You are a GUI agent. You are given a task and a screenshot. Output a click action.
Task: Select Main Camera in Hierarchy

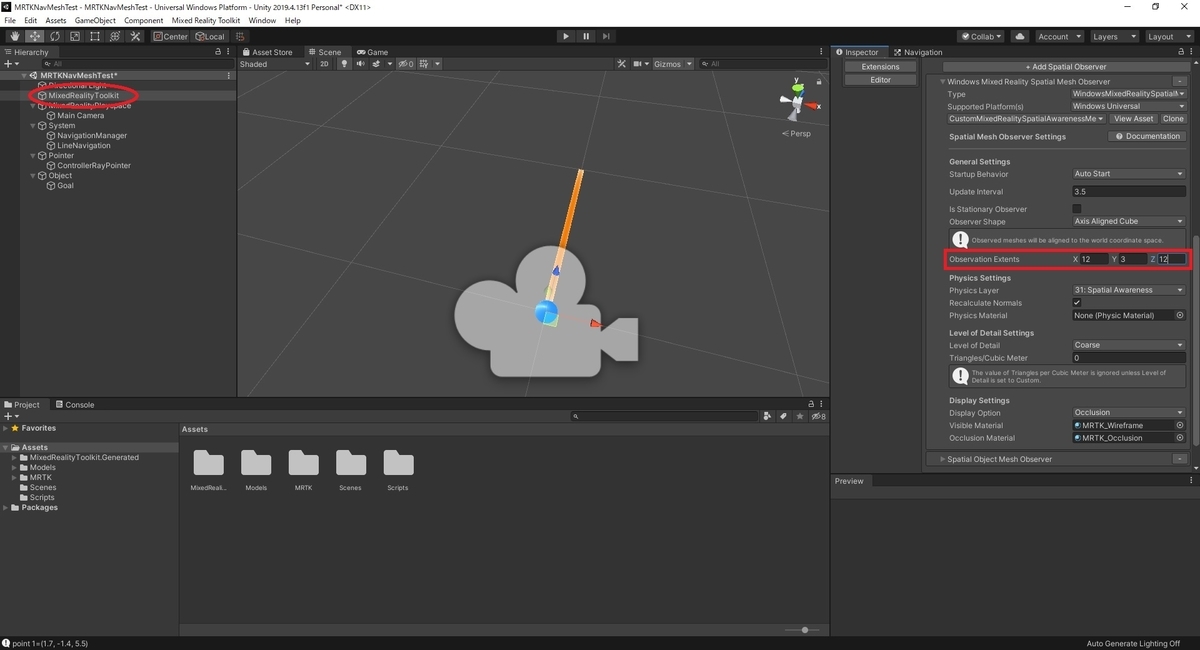(x=80, y=116)
